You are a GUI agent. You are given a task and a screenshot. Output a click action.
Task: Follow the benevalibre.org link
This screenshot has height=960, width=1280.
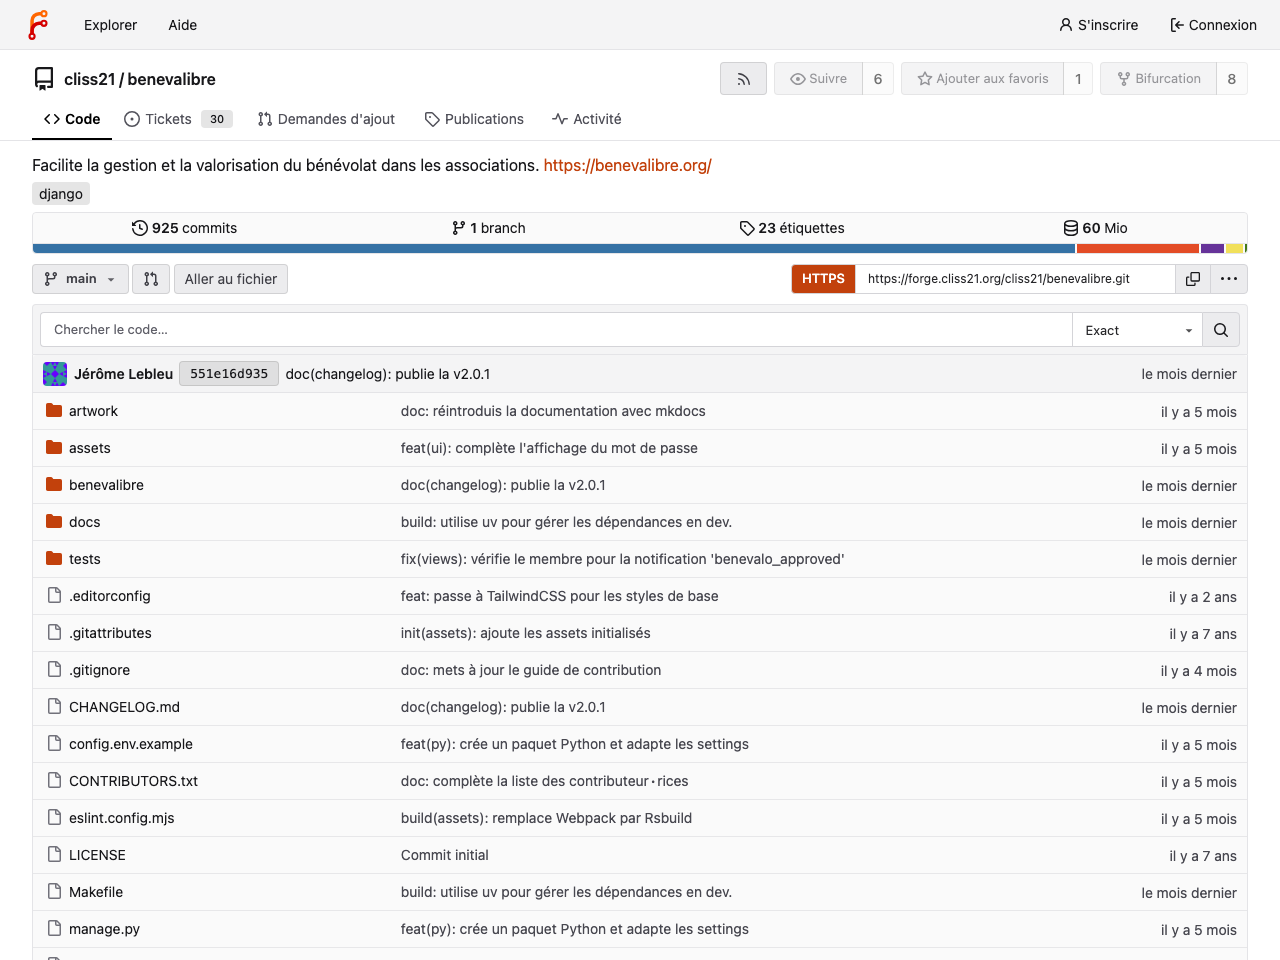627,165
